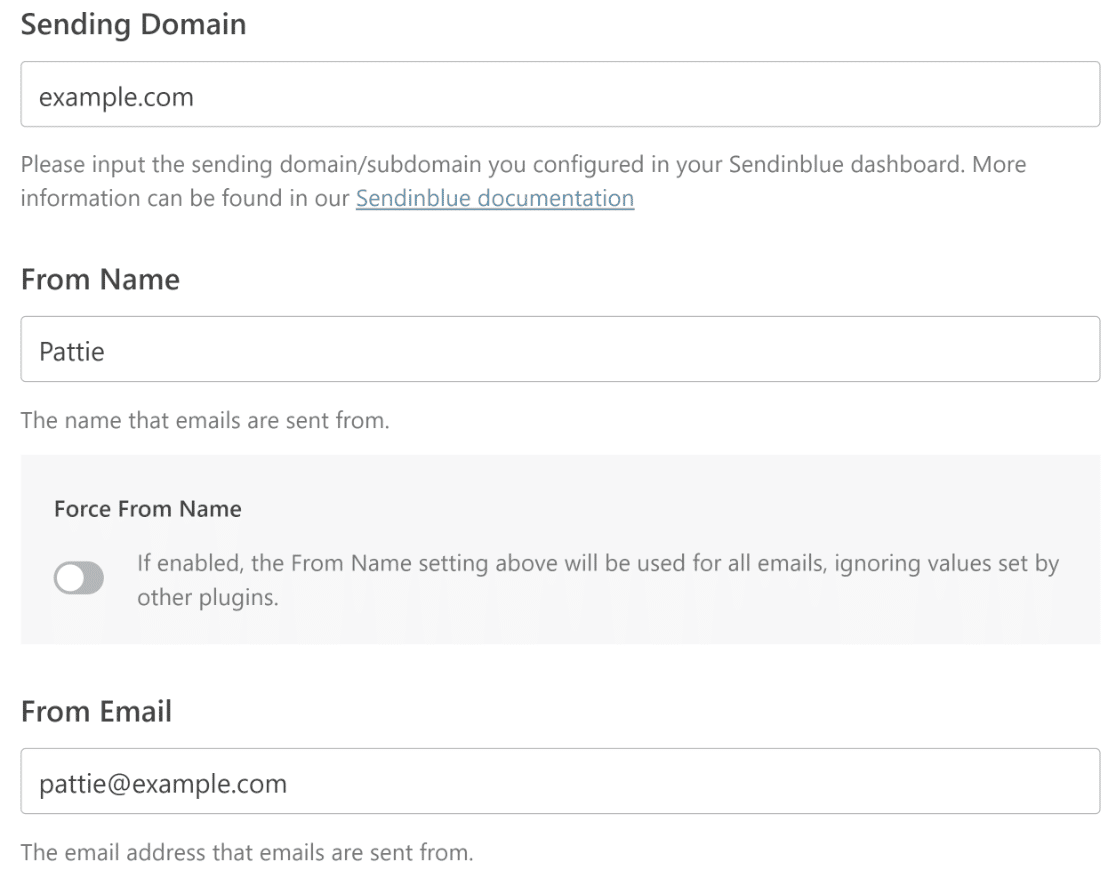The image size is (1116, 870).
Task: Click the Sending Domain heading
Action: [134, 24]
